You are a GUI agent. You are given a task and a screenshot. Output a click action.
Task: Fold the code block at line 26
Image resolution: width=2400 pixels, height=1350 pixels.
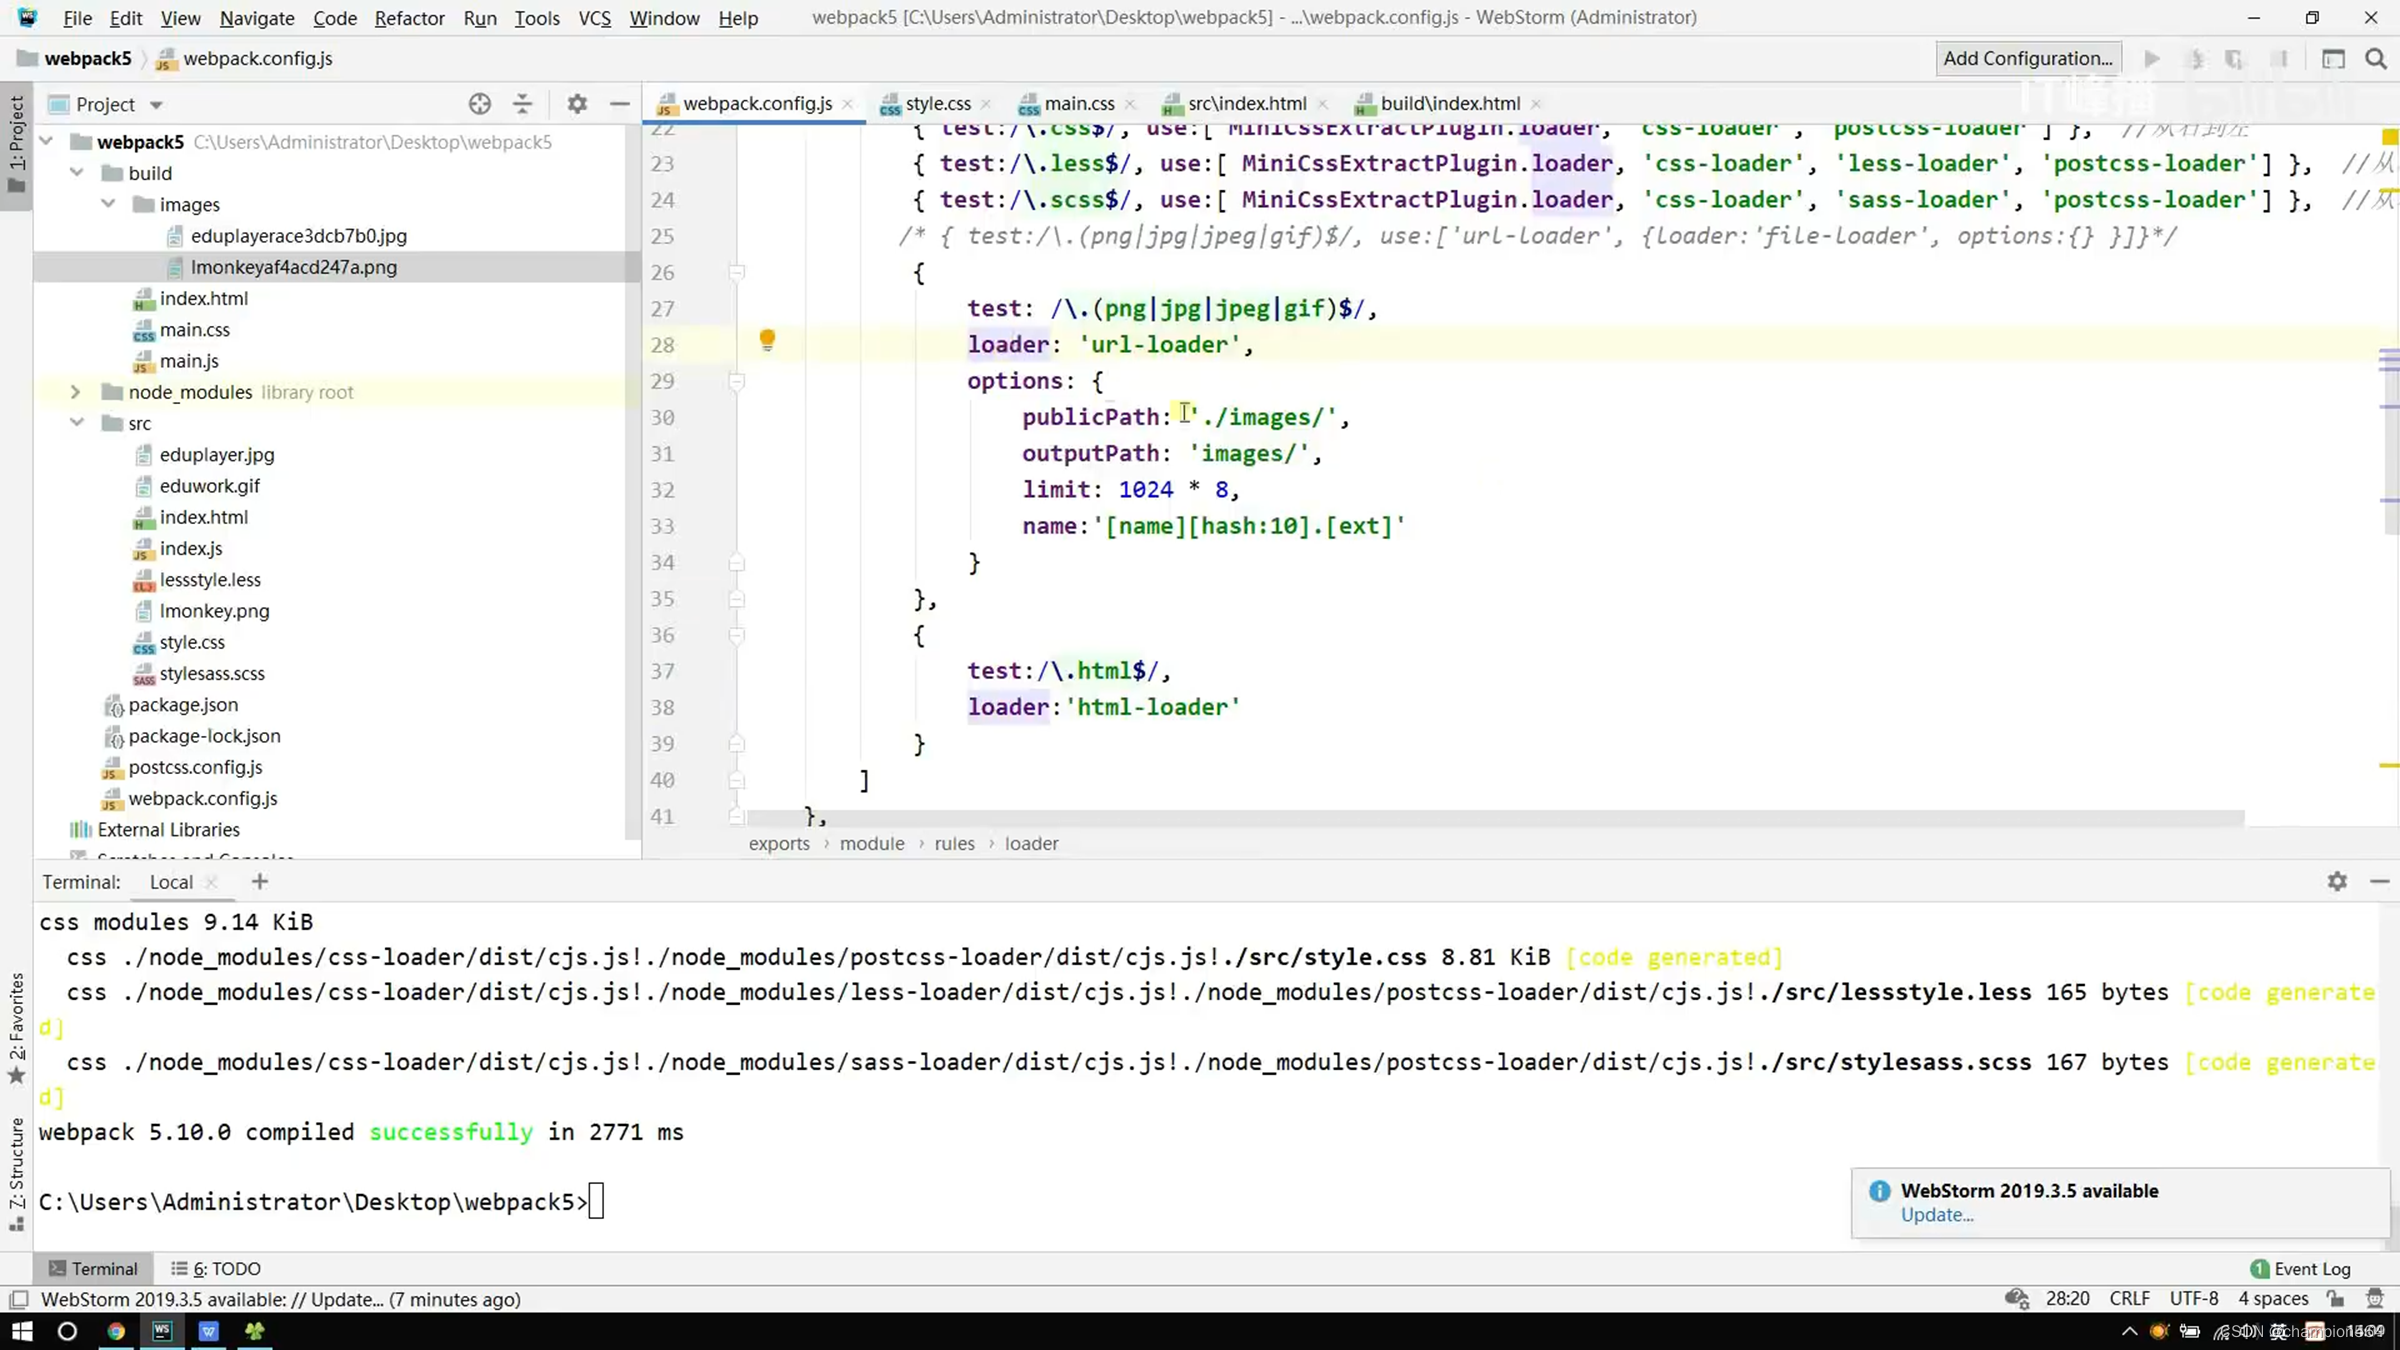pyautogui.click(x=737, y=272)
